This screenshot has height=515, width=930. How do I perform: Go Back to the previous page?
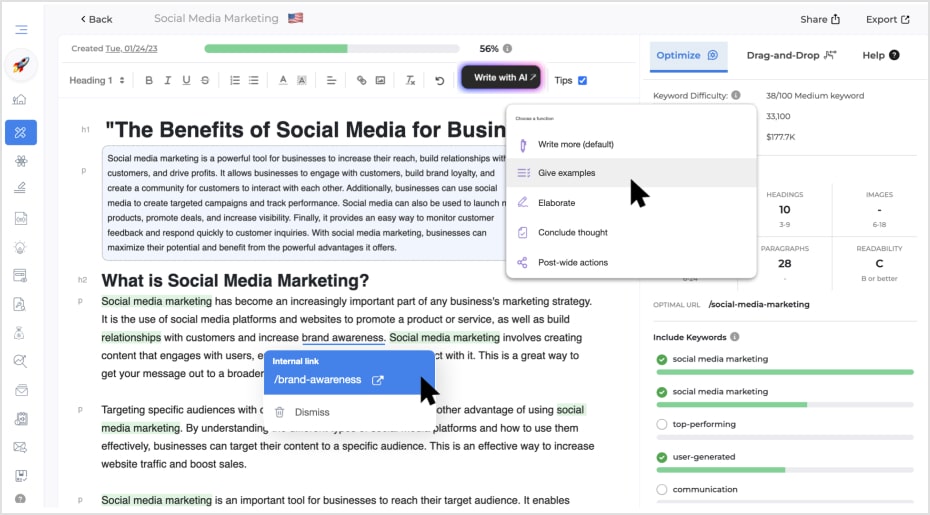coord(96,19)
